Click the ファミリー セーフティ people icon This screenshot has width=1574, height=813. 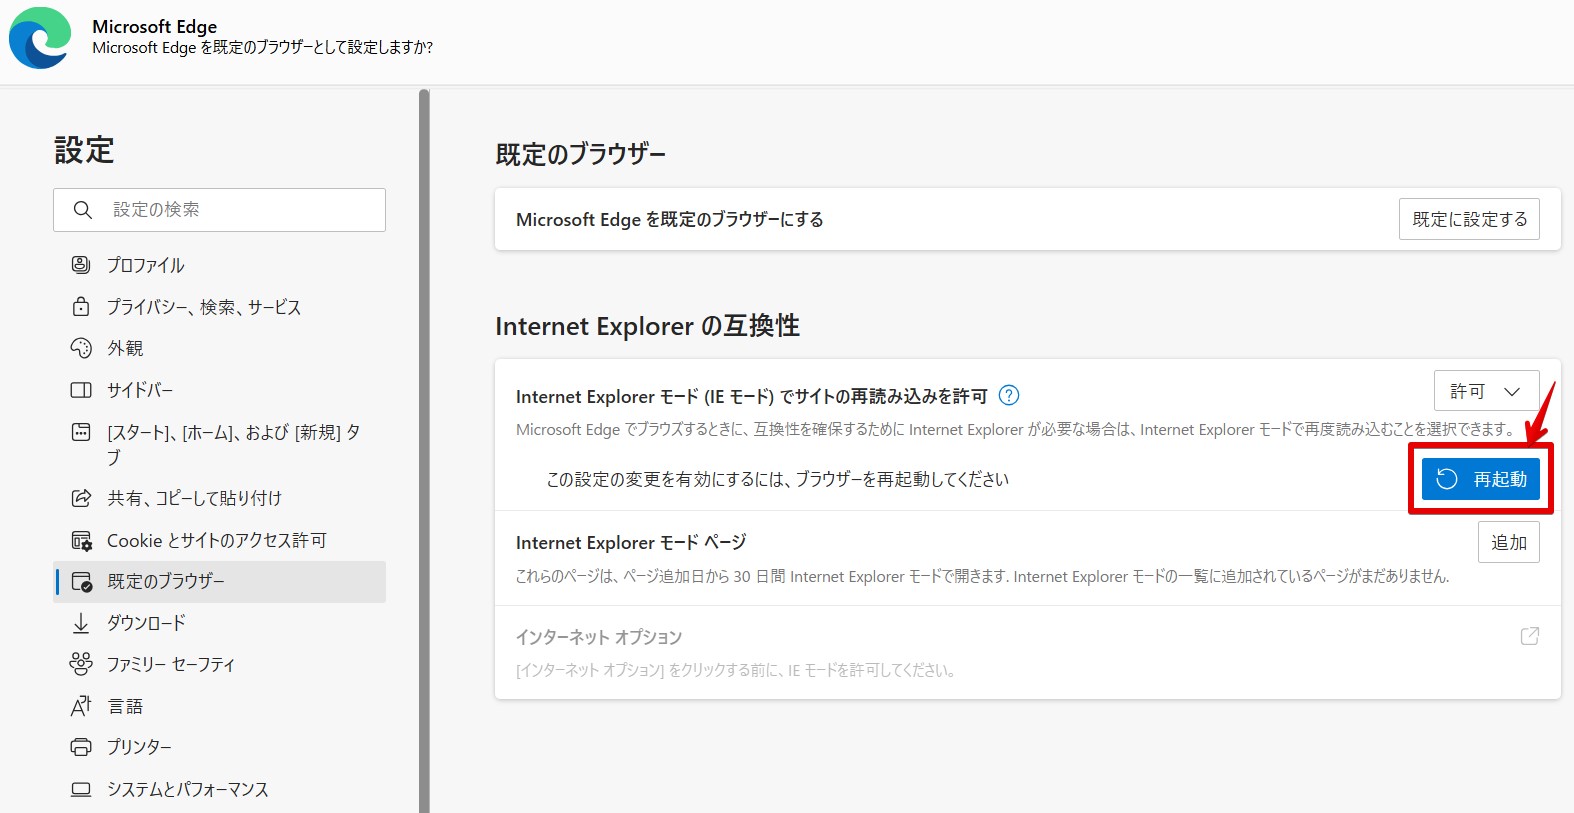[x=81, y=664]
